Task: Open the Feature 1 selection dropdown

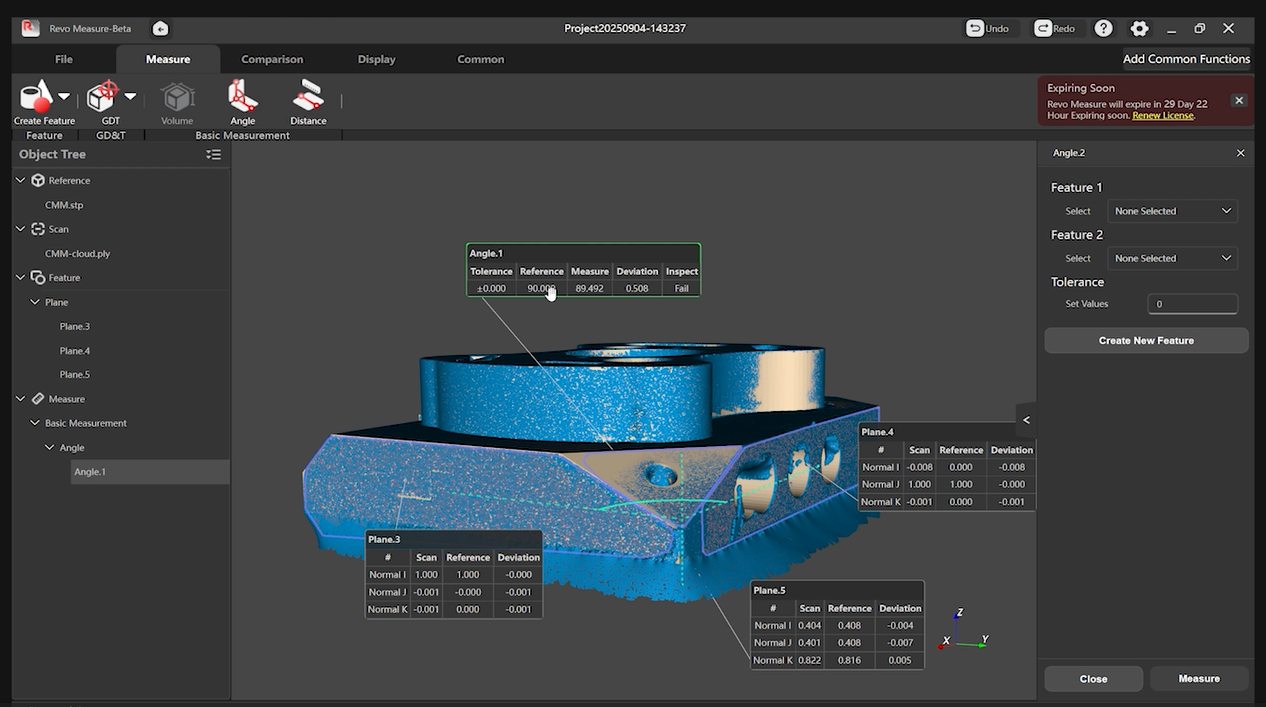Action: 1172,211
